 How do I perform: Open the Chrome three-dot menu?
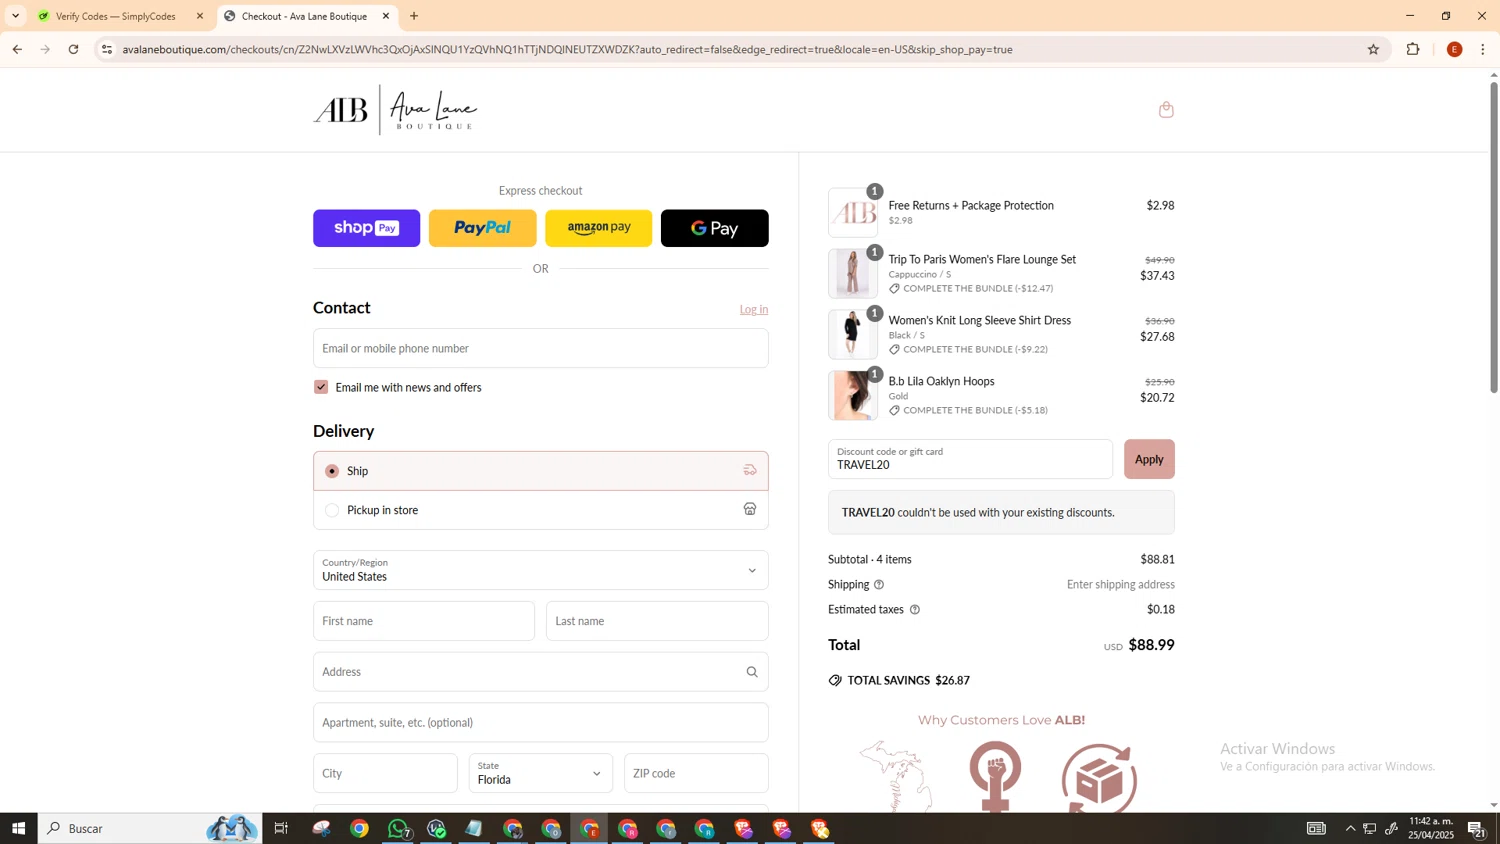click(1483, 49)
